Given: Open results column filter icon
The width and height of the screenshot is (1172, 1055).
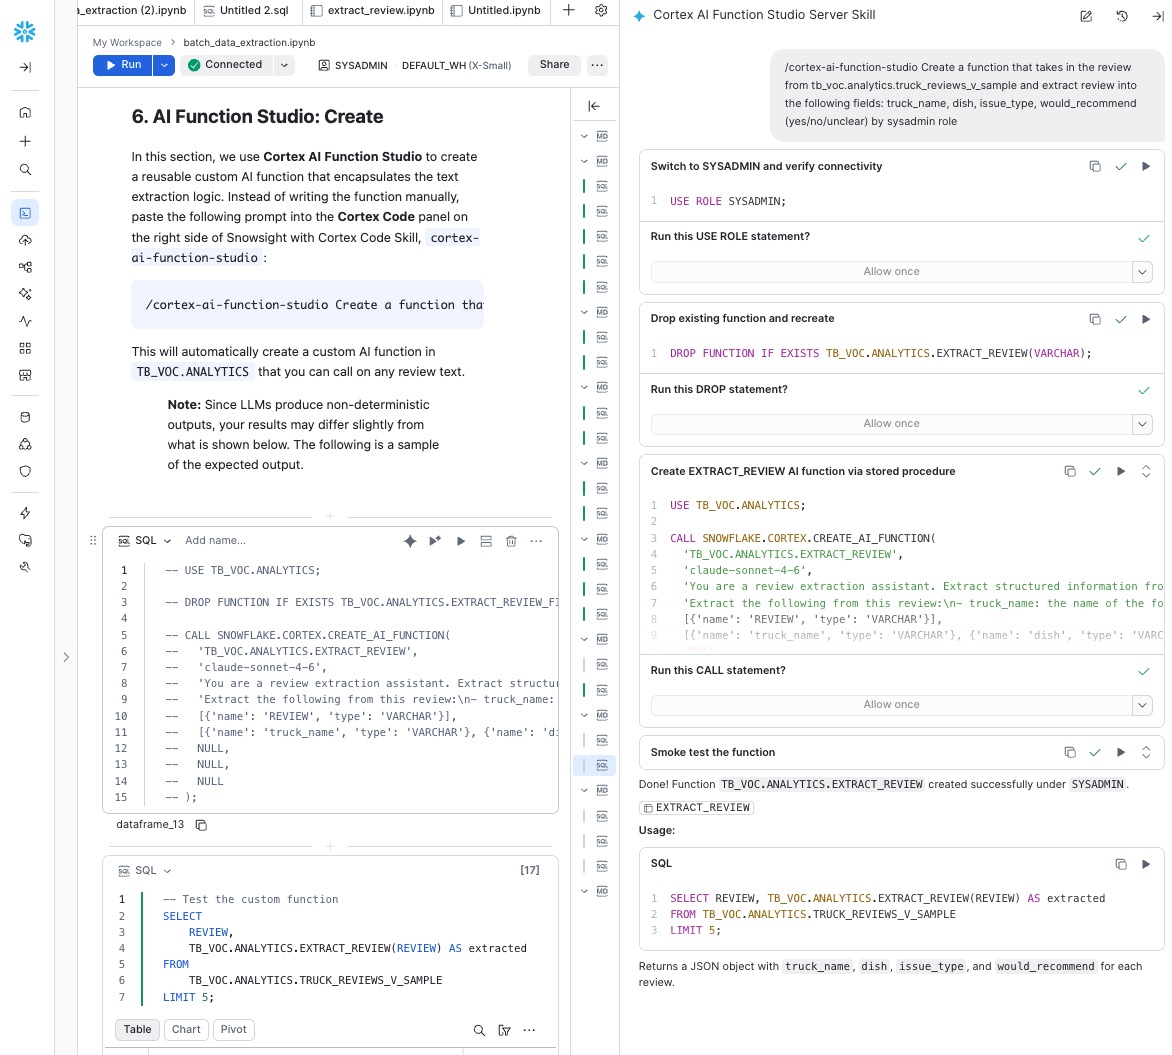Looking at the screenshot, I should coord(505,1030).
